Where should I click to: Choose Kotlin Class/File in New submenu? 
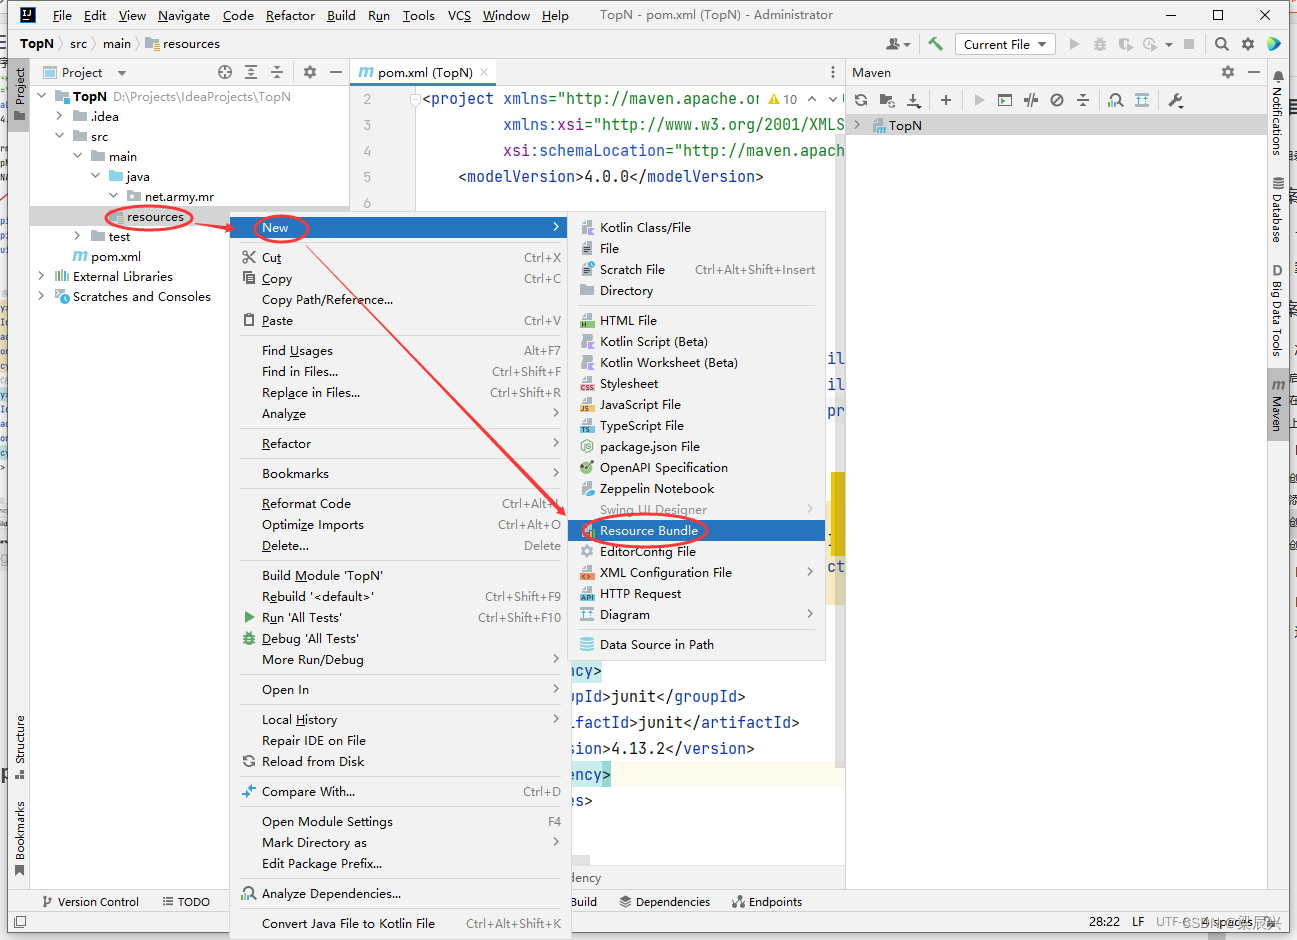click(x=697, y=228)
